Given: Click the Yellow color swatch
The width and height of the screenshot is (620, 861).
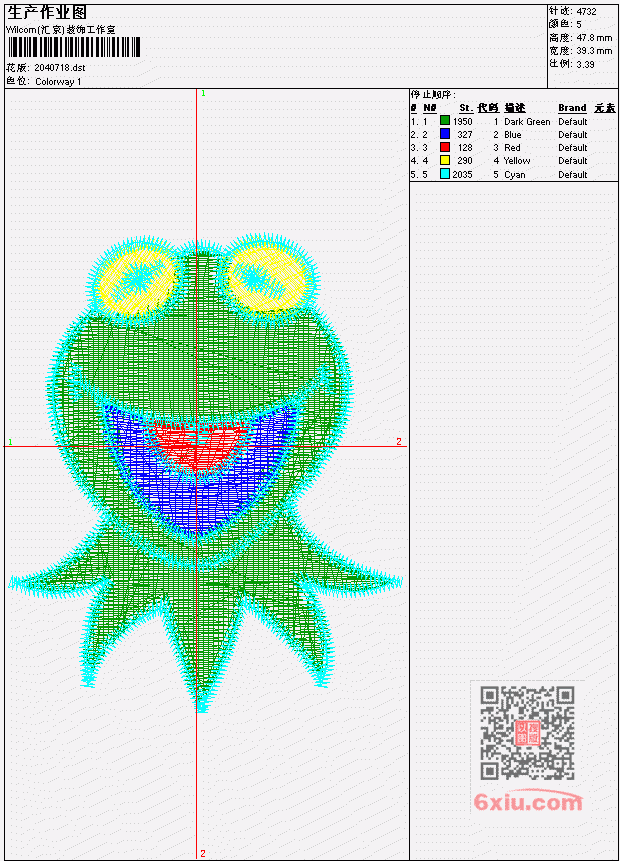Looking at the screenshot, I should 445,160.
